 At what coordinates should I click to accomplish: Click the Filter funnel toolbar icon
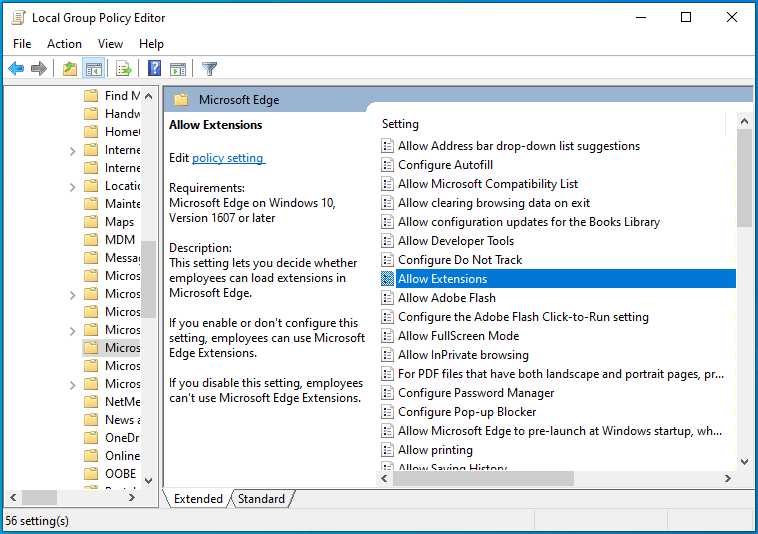click(209, 69)
